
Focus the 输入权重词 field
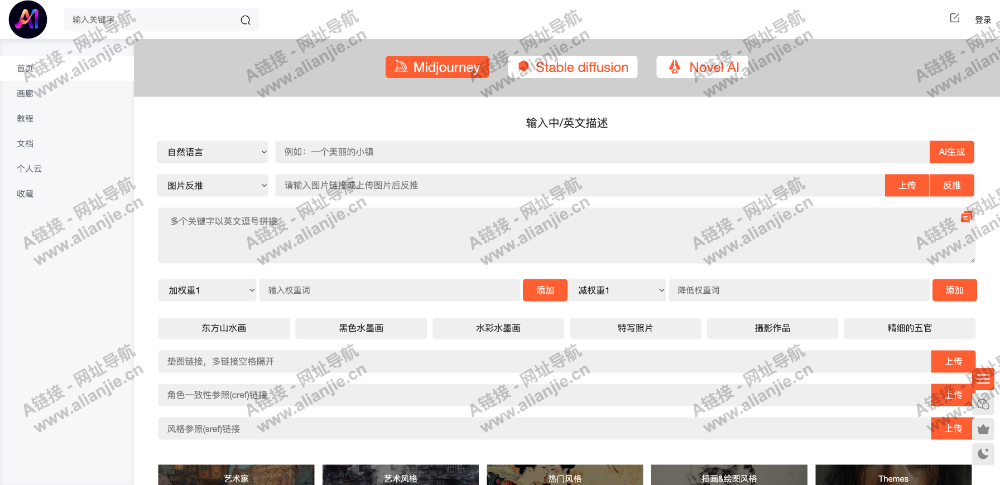coord(390,290)
